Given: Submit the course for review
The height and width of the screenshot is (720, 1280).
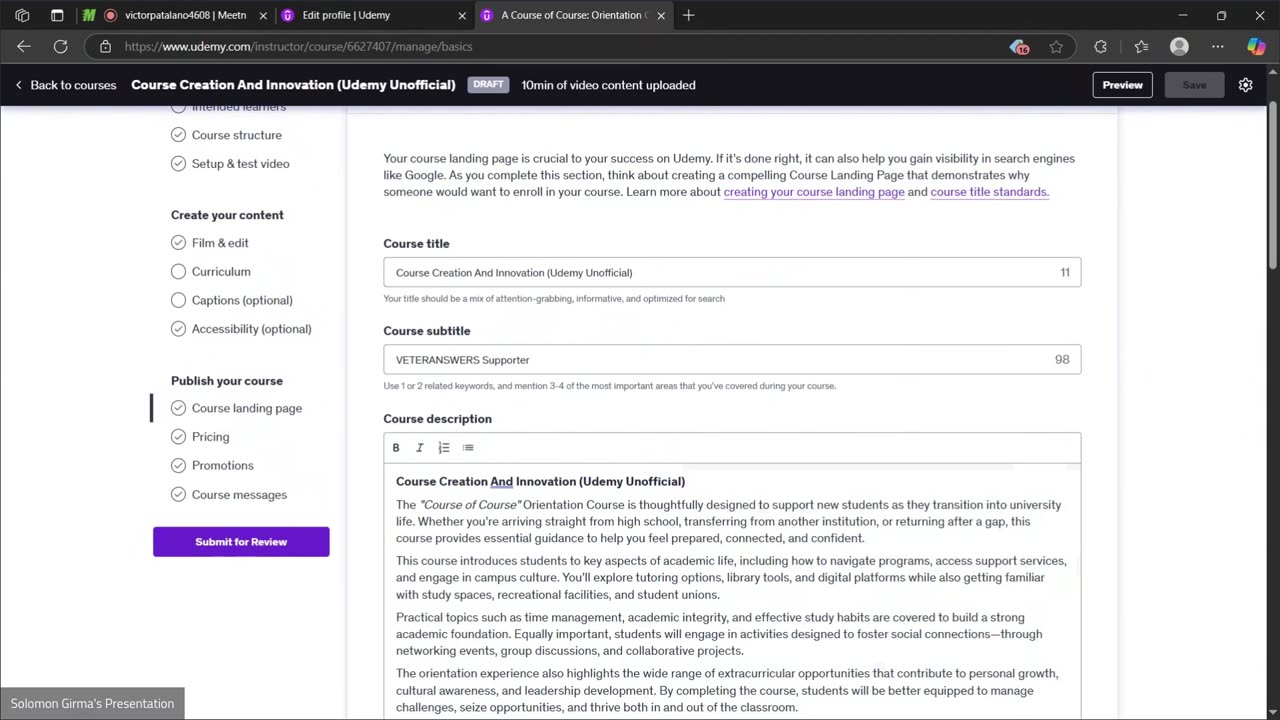Looking at the screenshot, I should tap(241, 542).
